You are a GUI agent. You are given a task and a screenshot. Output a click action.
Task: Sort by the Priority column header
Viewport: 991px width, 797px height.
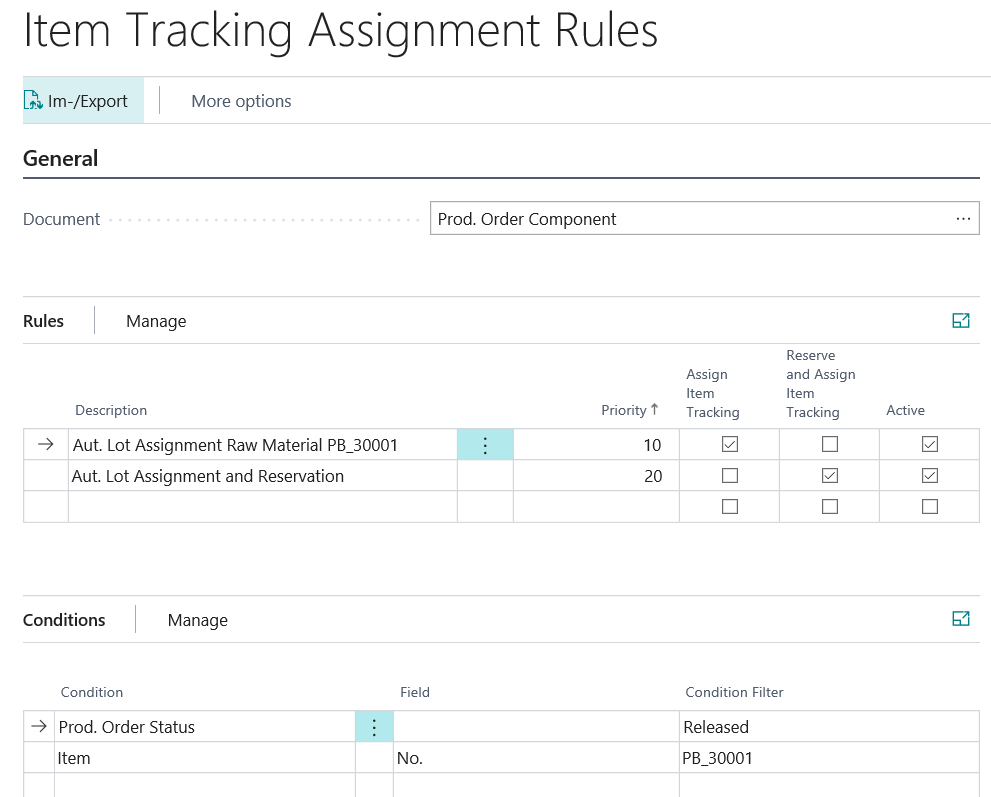click(629, 410)
